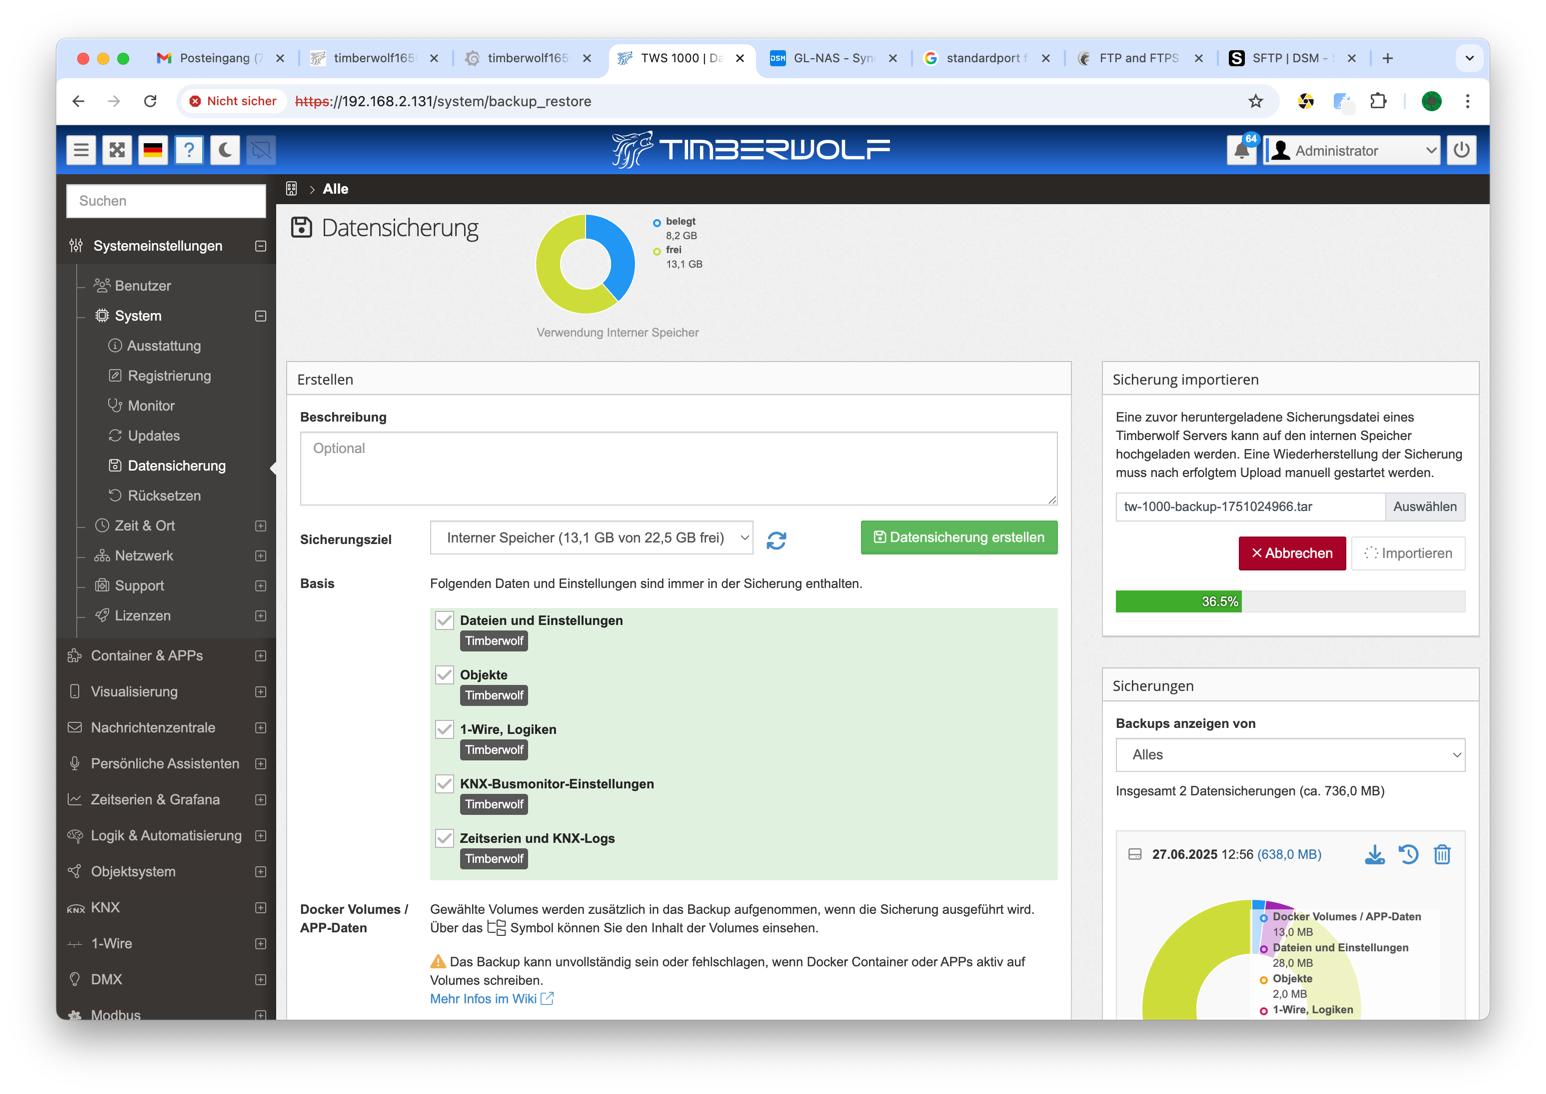
Task: Click breadcrumb home icon
Action: [292, 189]
